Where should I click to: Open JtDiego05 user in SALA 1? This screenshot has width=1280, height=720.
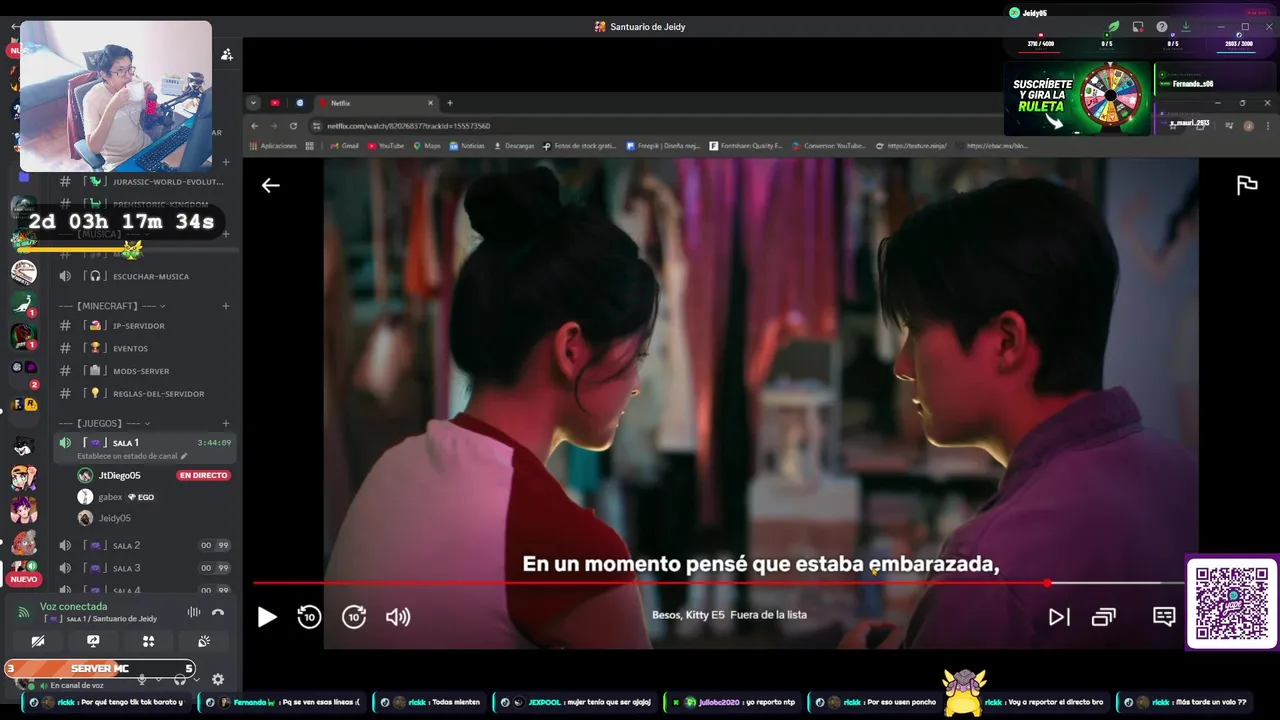(x=119, y=475)
